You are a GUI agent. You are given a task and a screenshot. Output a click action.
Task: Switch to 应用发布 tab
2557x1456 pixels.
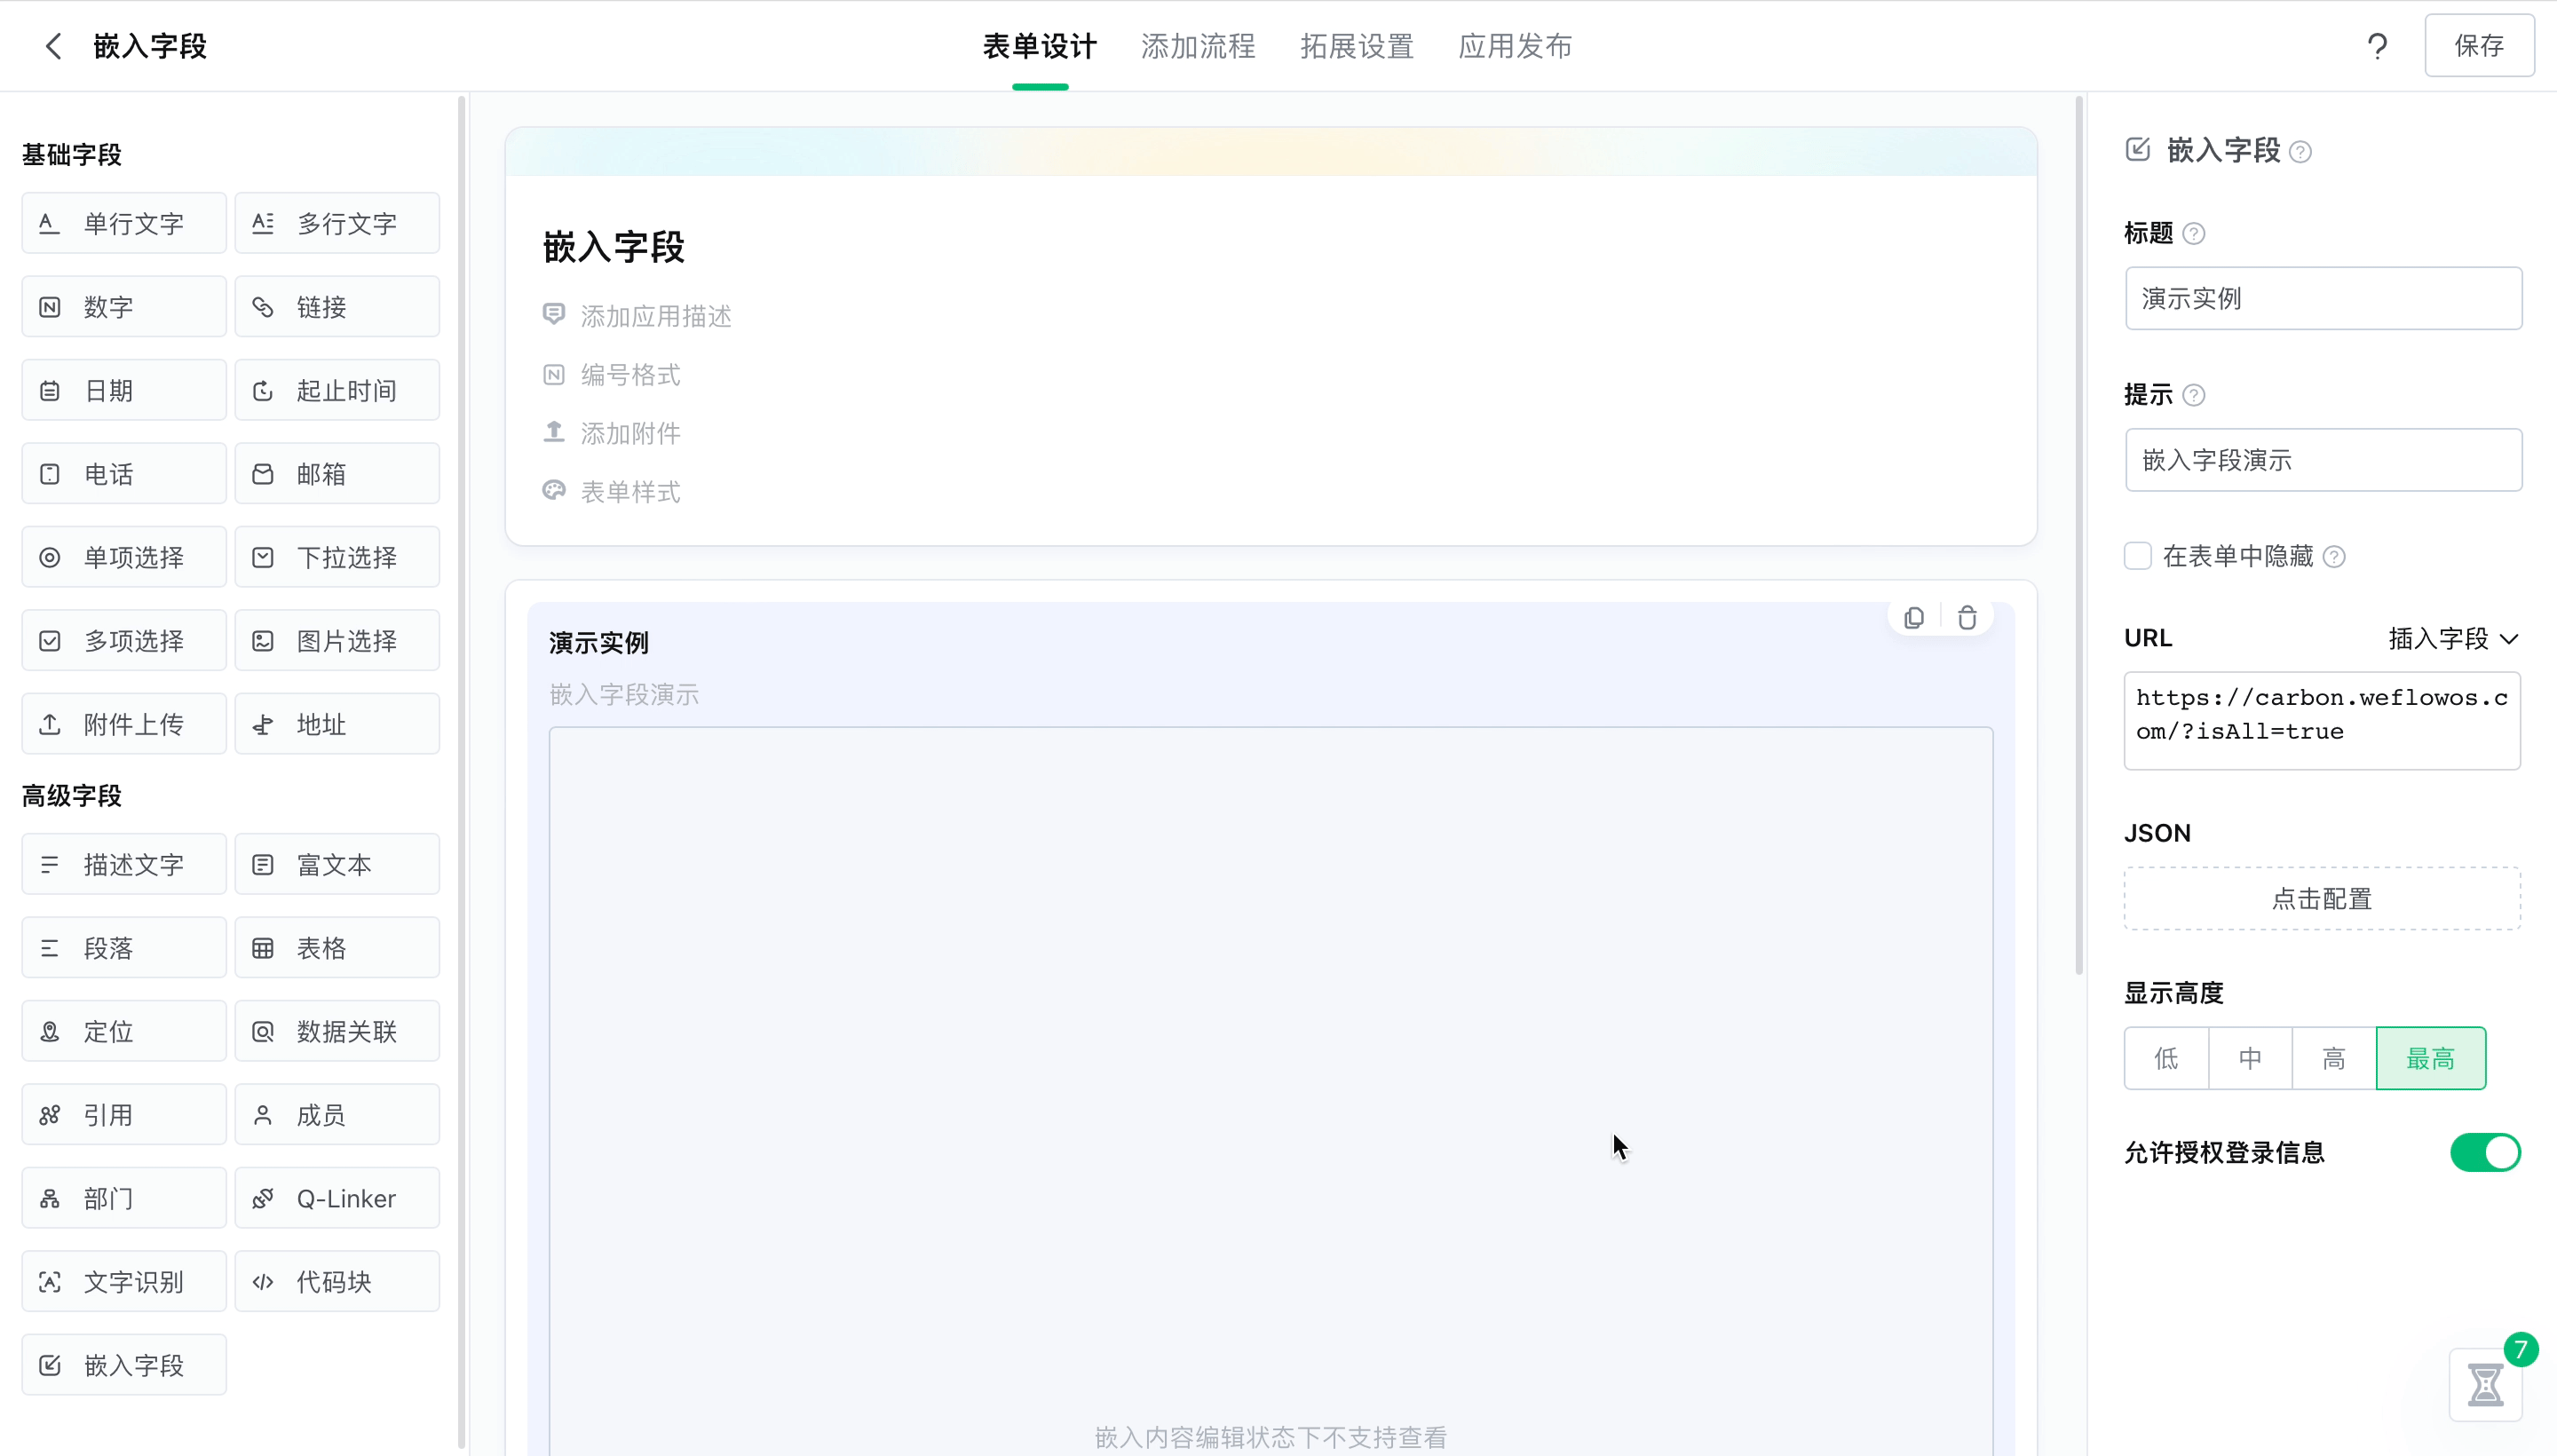[1514, 46]
